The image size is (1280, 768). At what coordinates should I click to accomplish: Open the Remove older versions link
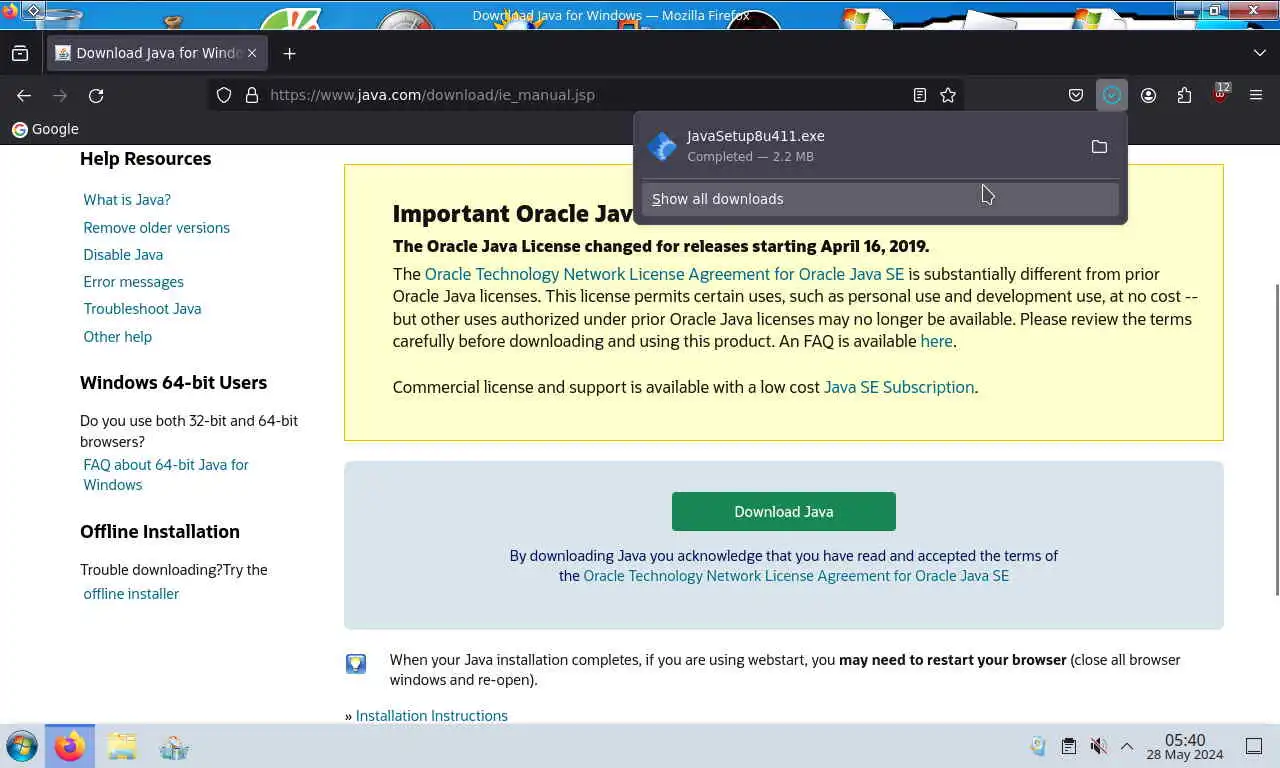(157, 227)
